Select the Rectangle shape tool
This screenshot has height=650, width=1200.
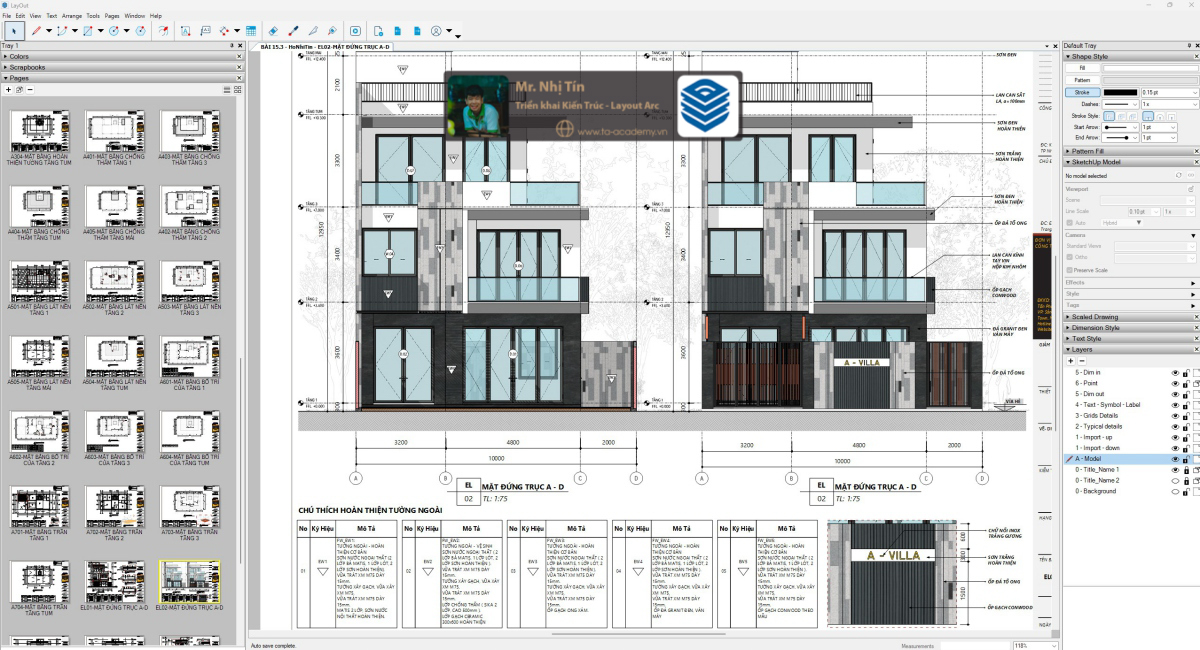(x=88, y=31)
